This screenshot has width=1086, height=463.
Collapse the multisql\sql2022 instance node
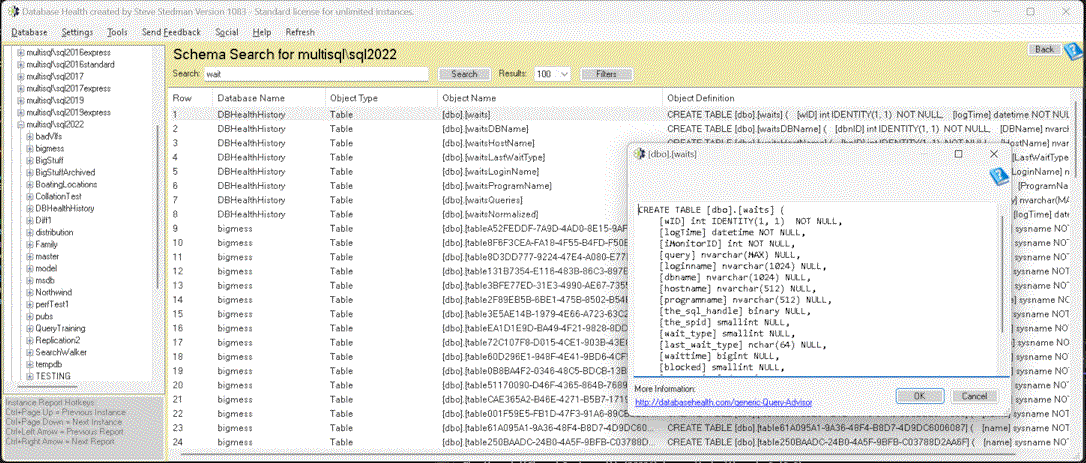(x=21, y=124)
